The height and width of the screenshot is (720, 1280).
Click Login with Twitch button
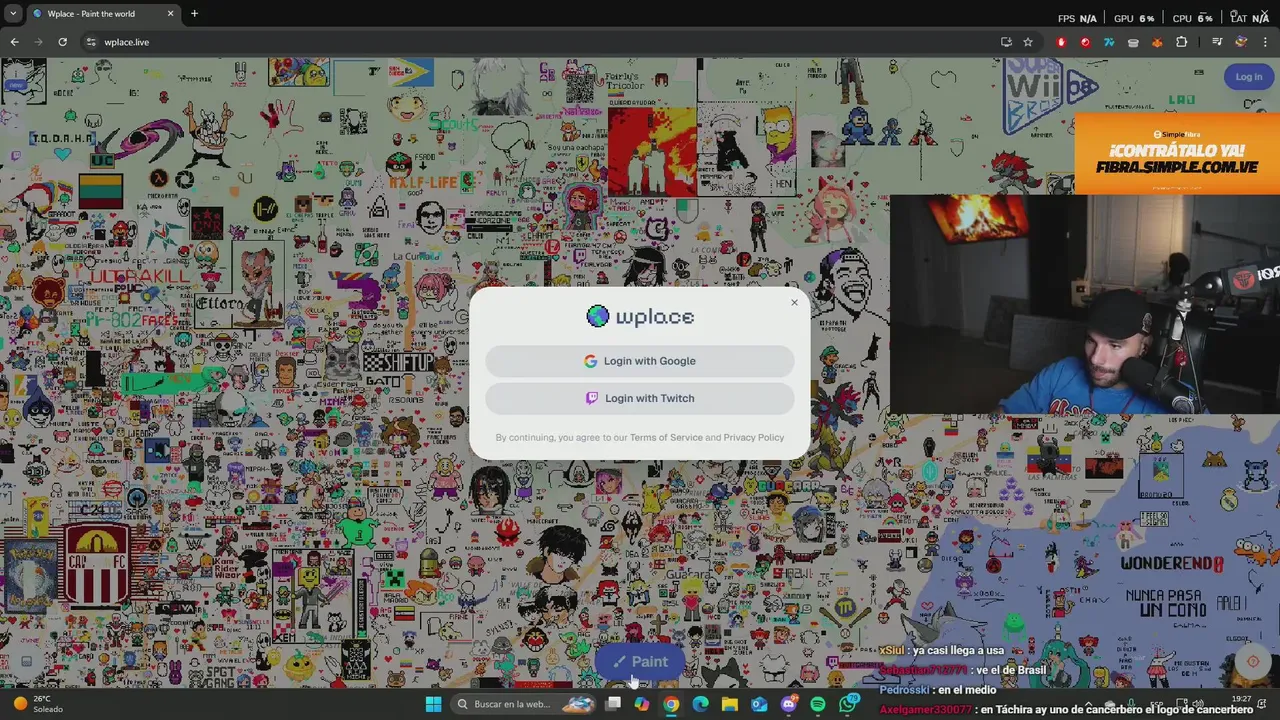pyautogui.click(x=640, y=398)
